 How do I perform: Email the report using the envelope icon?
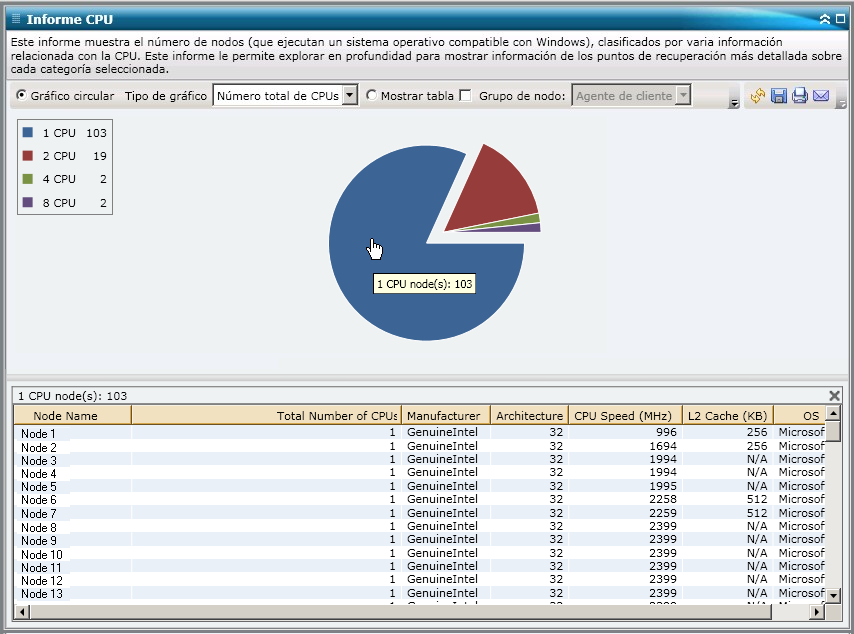coord(821,96)
